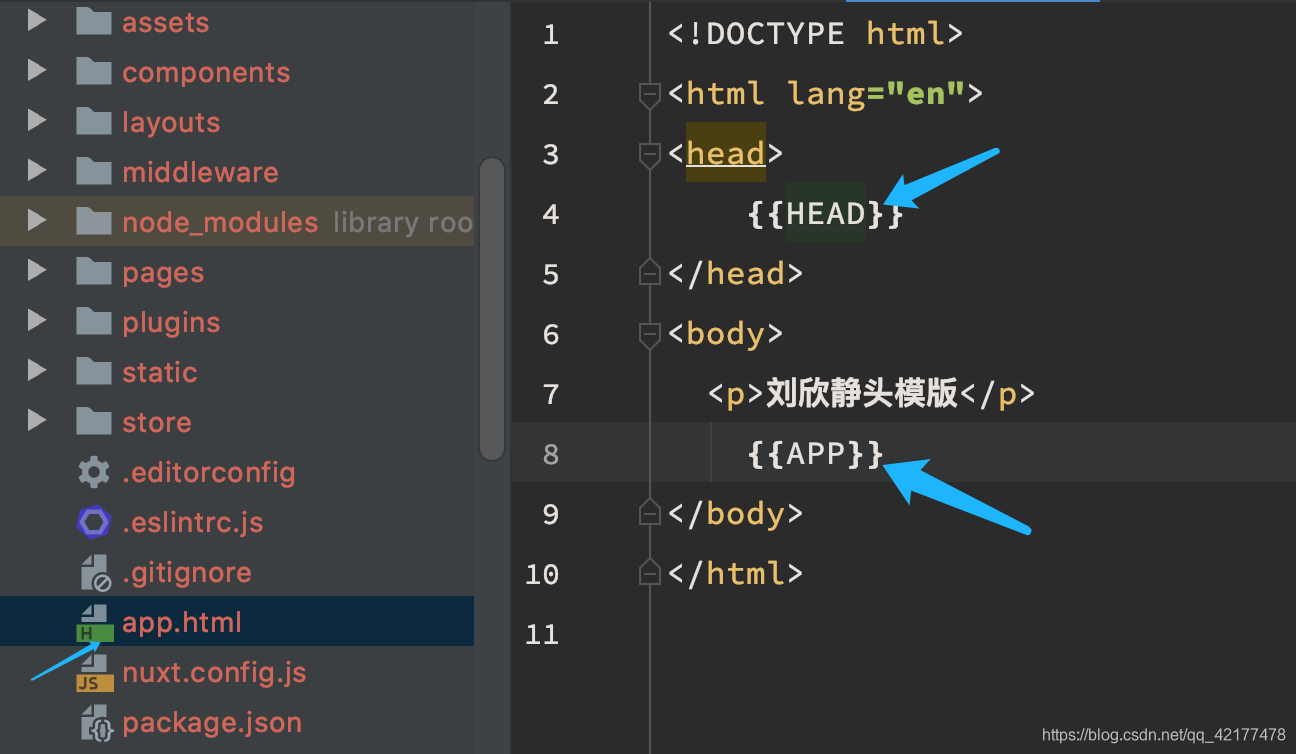This screenshot has height=754, width=1296.
Task: Click the layouts folder icon
Action: [94, 120]
